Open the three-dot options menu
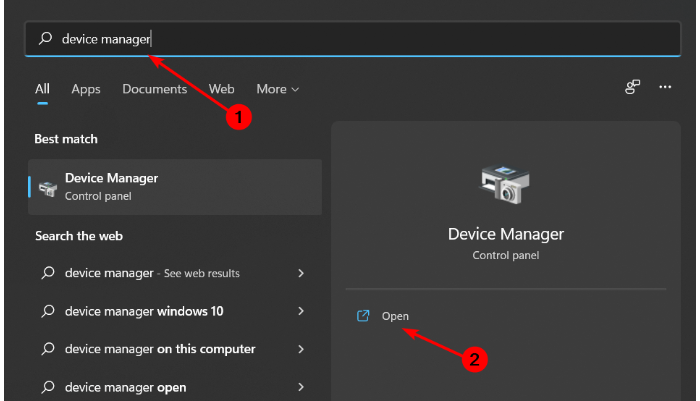 pyautogui.click(x=665, y=87)
